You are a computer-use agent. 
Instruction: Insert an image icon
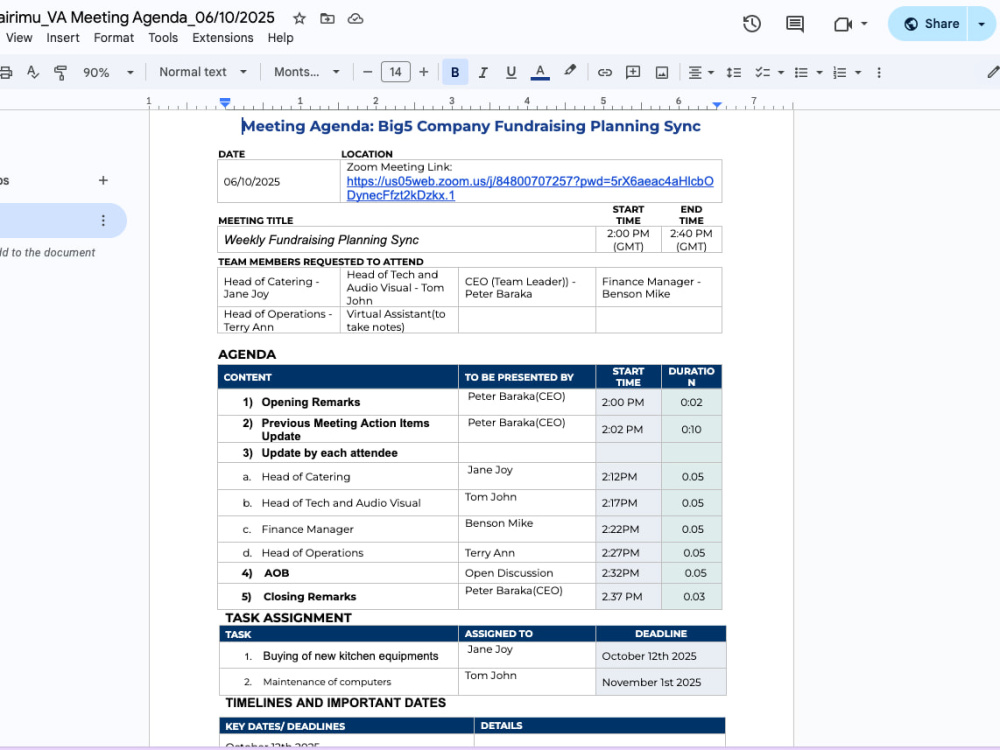click(662, 72)
